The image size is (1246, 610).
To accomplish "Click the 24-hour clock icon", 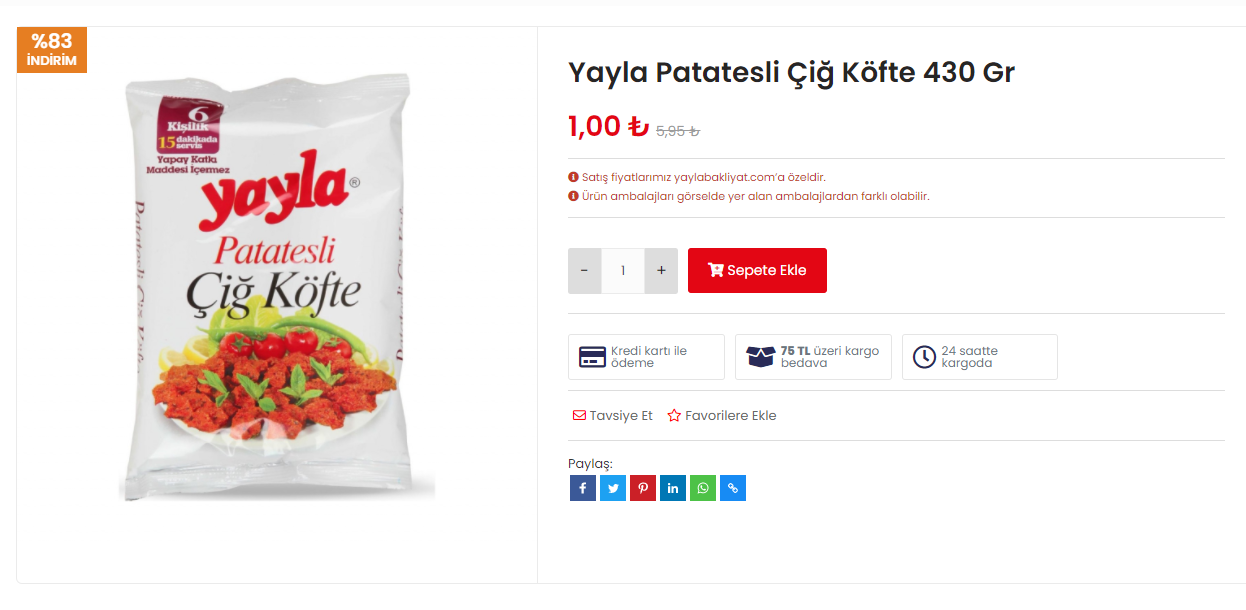I will point(924,357).
